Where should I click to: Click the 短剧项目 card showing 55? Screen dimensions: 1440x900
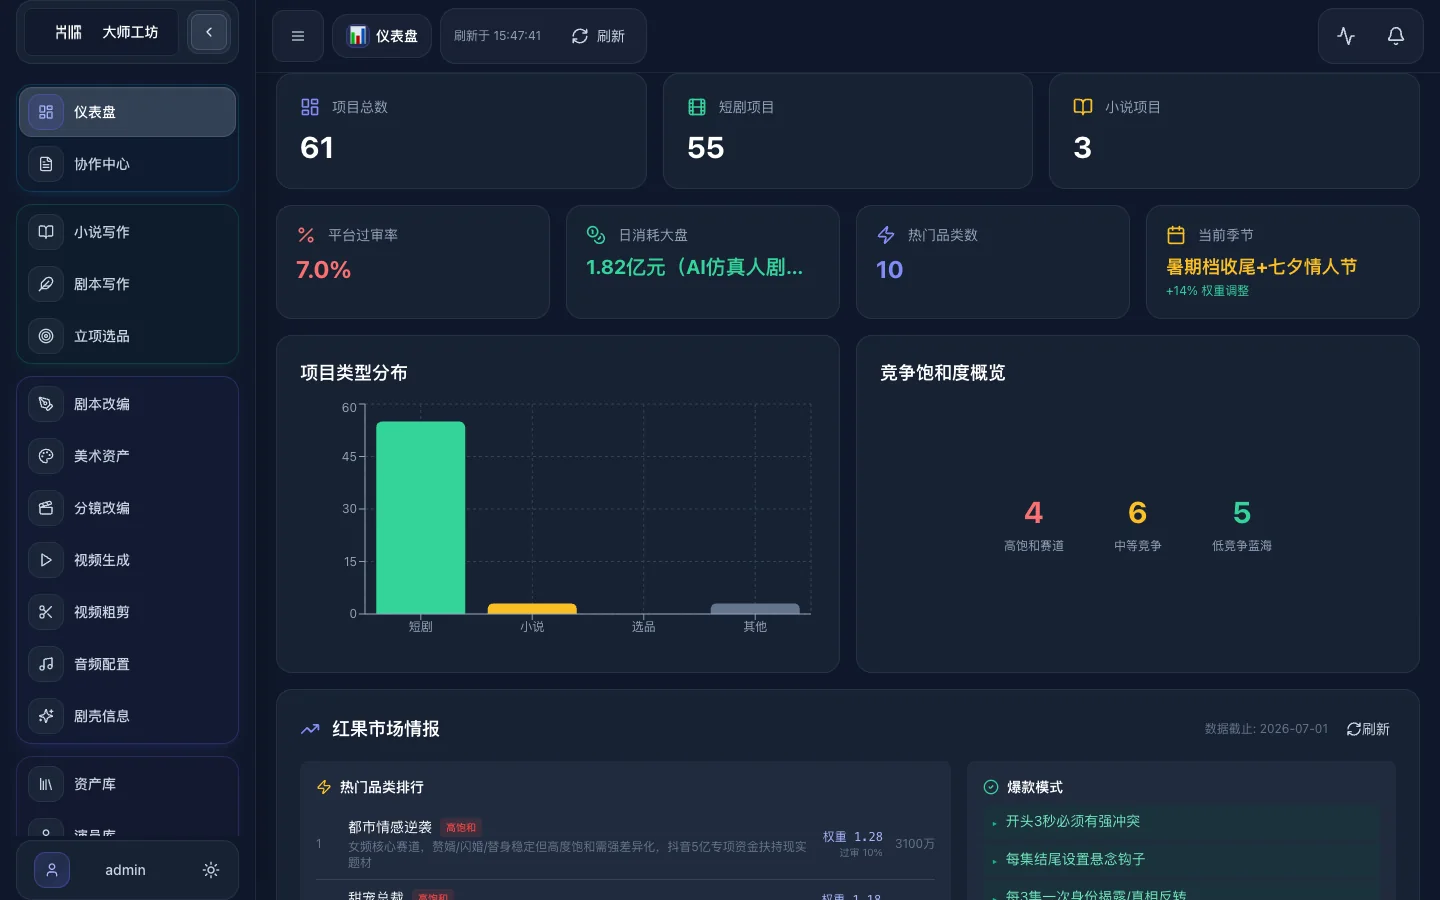tap(848, 131)
